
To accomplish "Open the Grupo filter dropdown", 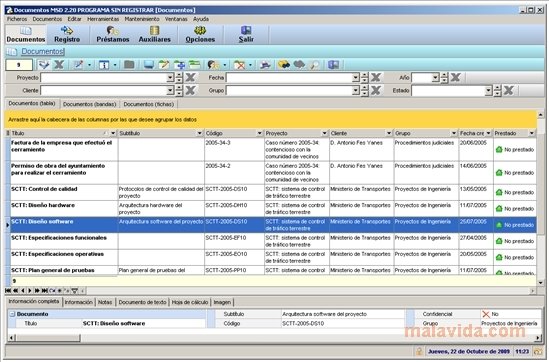I will (355, 91).
